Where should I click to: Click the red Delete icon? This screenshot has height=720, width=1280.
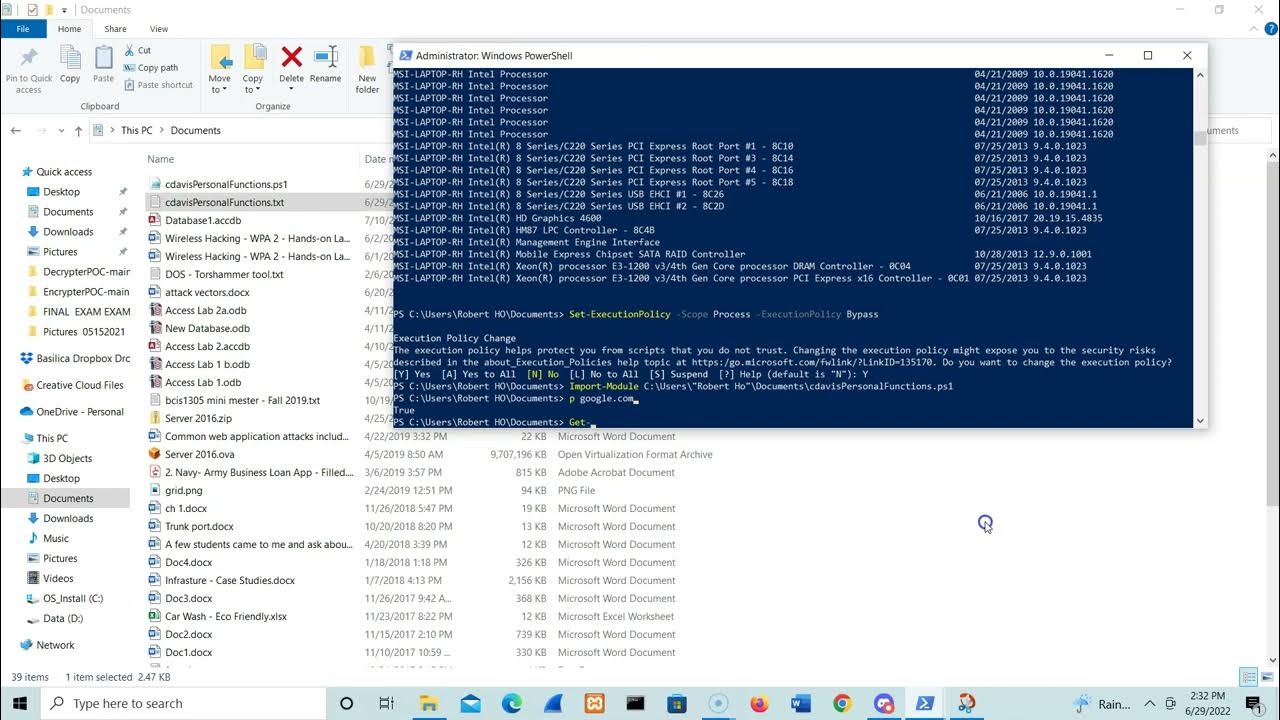(291, 57)
